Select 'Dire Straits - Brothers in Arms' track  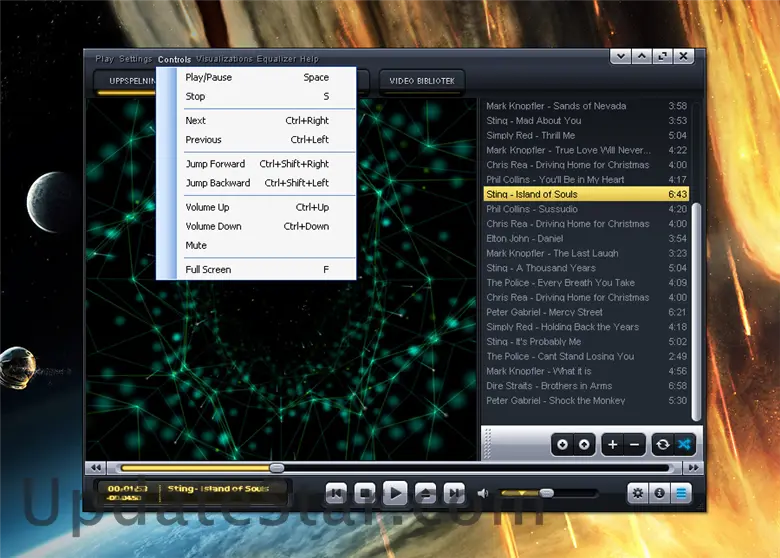586,386
